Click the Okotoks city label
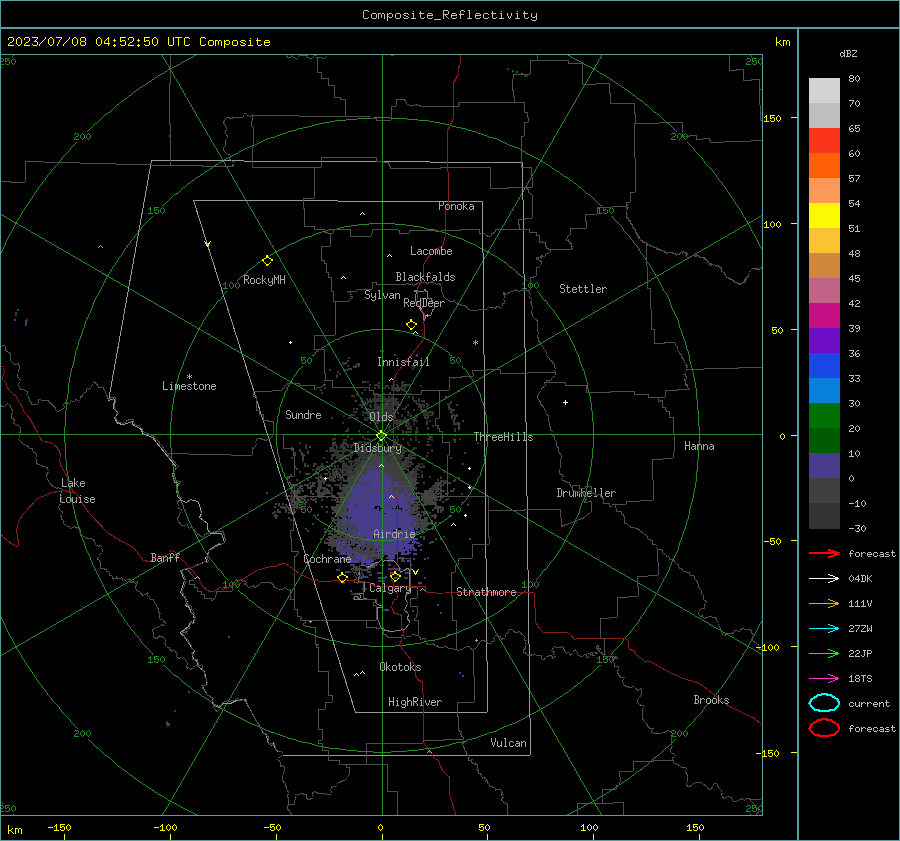 (x=400, y=667)
